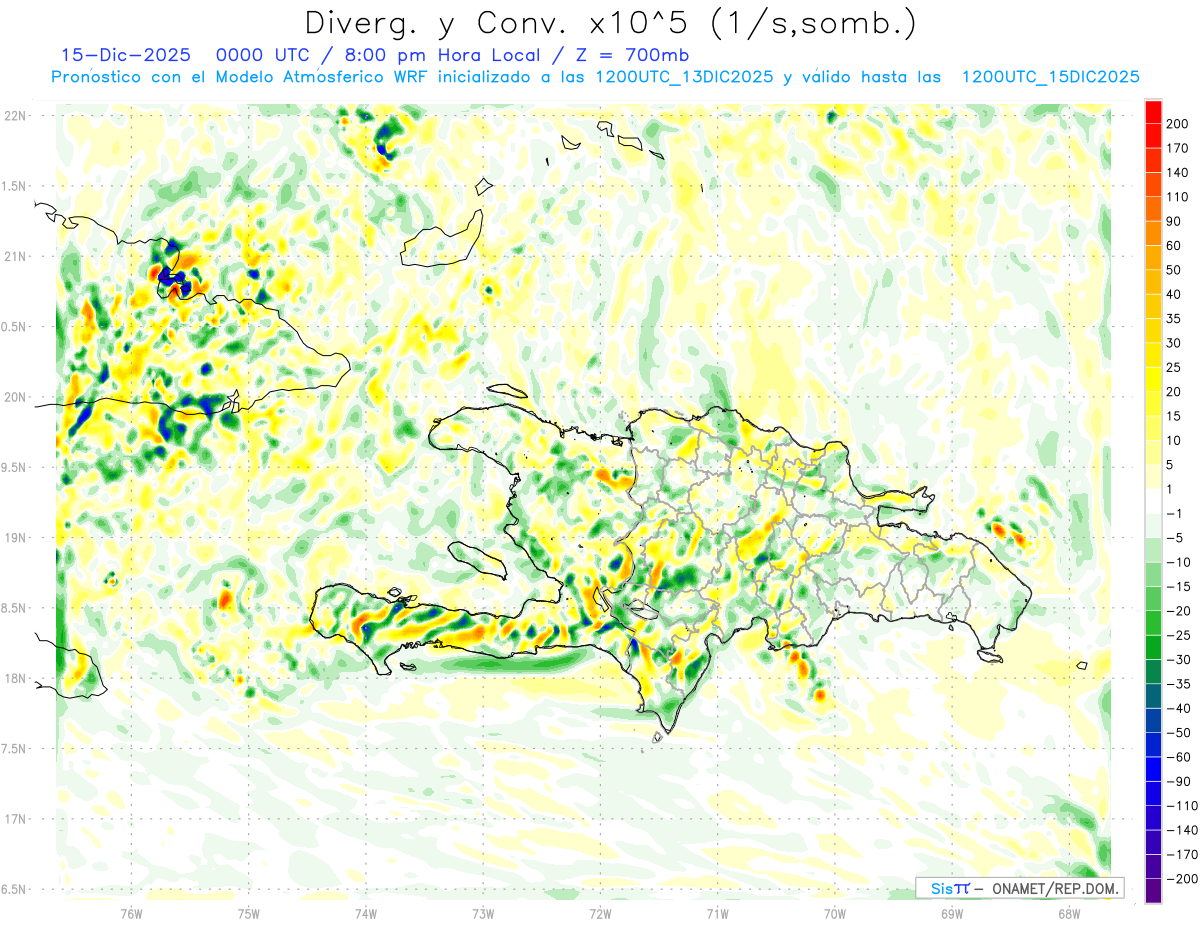Click the green swatch between -25 and -30

(x=1153, y=647)
